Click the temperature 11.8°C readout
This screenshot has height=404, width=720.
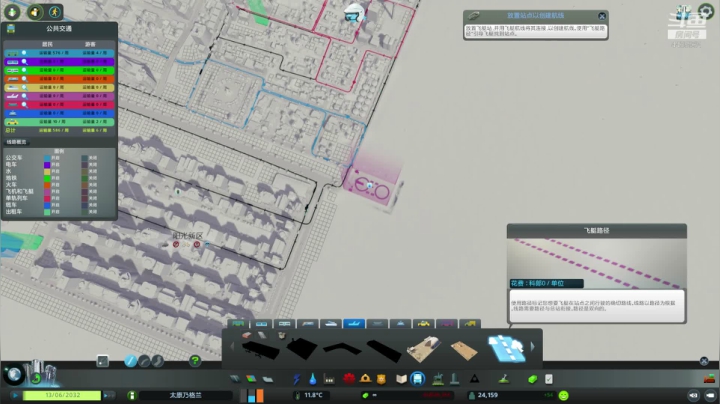click(313, 395)
